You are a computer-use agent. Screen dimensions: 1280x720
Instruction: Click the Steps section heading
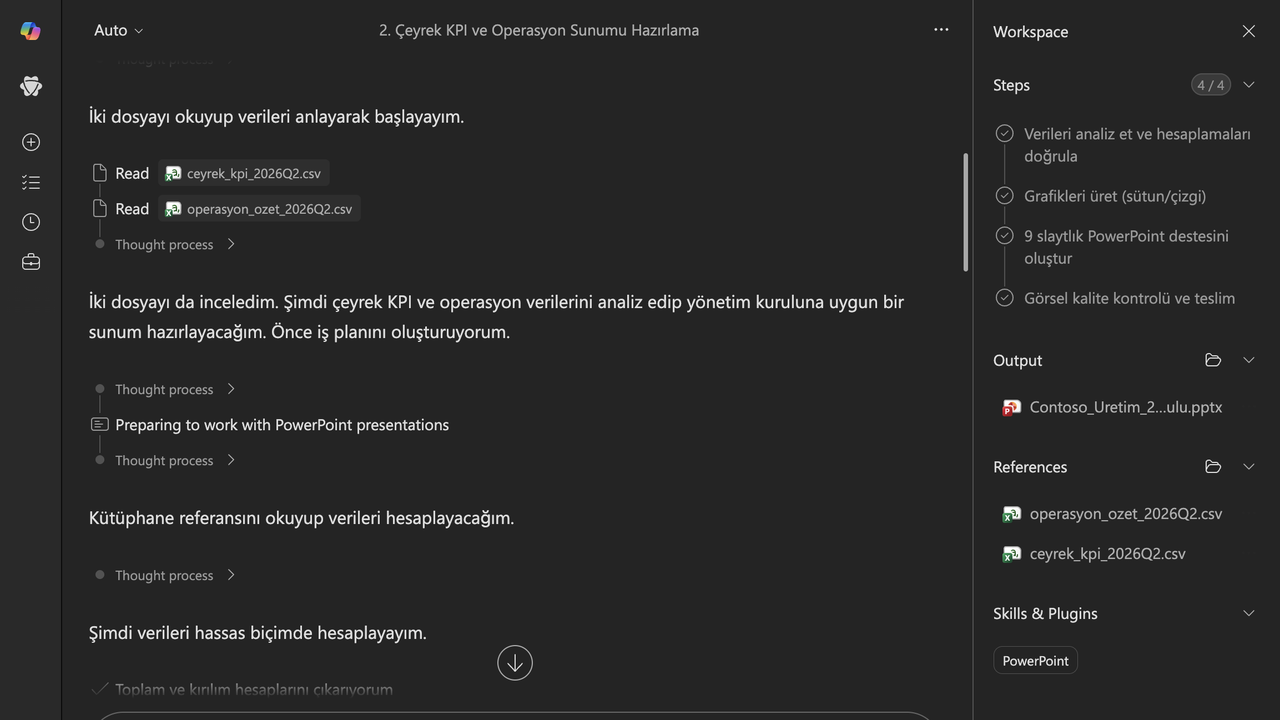1011,85
